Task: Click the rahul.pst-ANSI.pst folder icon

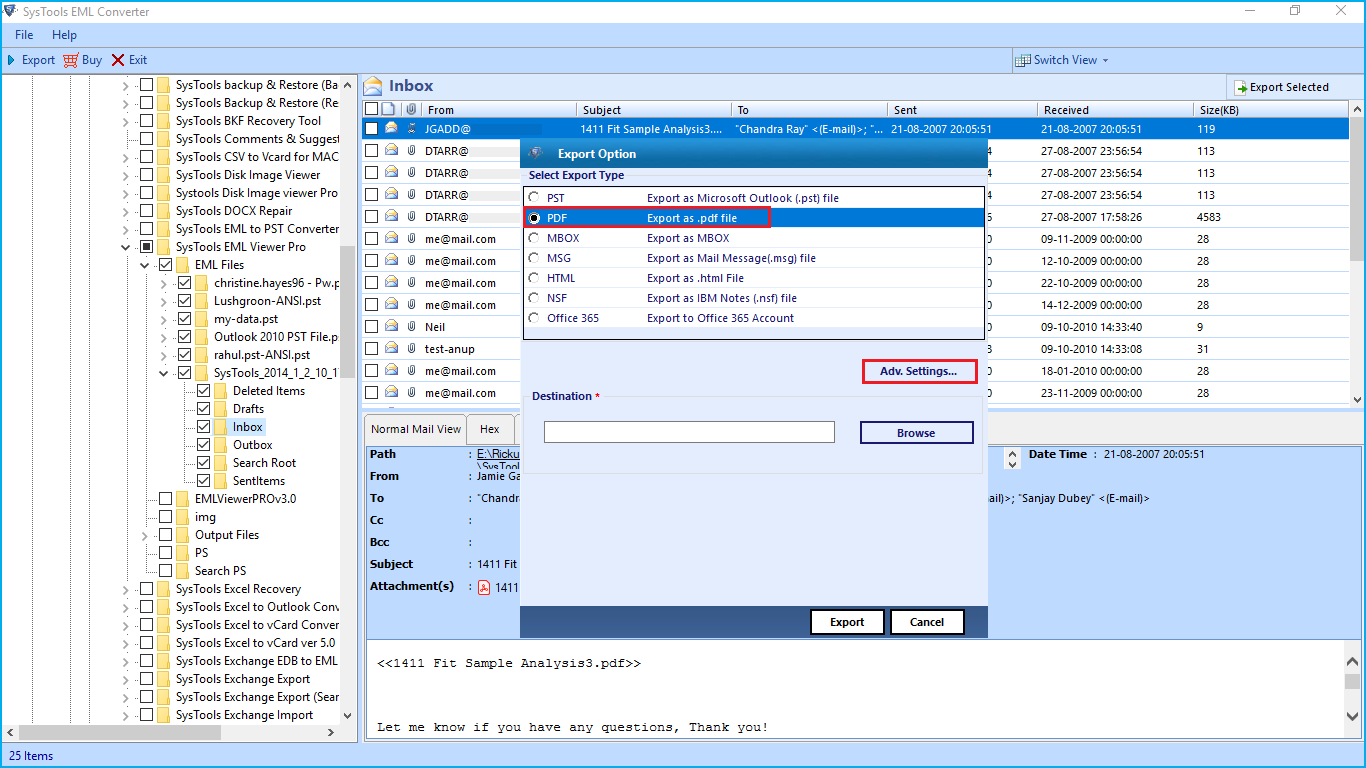Action: pyautogui.click(x=201, y=355)
